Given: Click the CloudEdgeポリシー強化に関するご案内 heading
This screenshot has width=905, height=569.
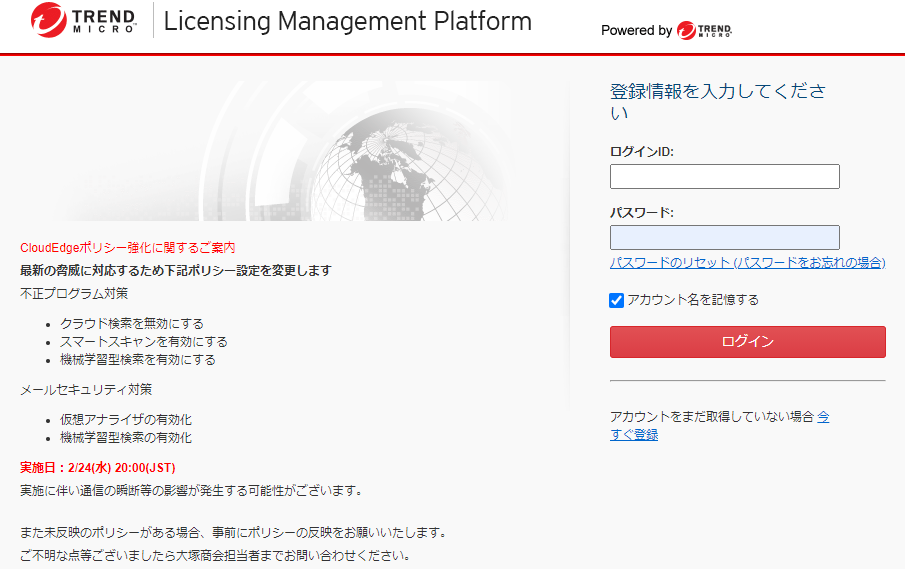Looking at the screenshot, I should pos(128,248).
